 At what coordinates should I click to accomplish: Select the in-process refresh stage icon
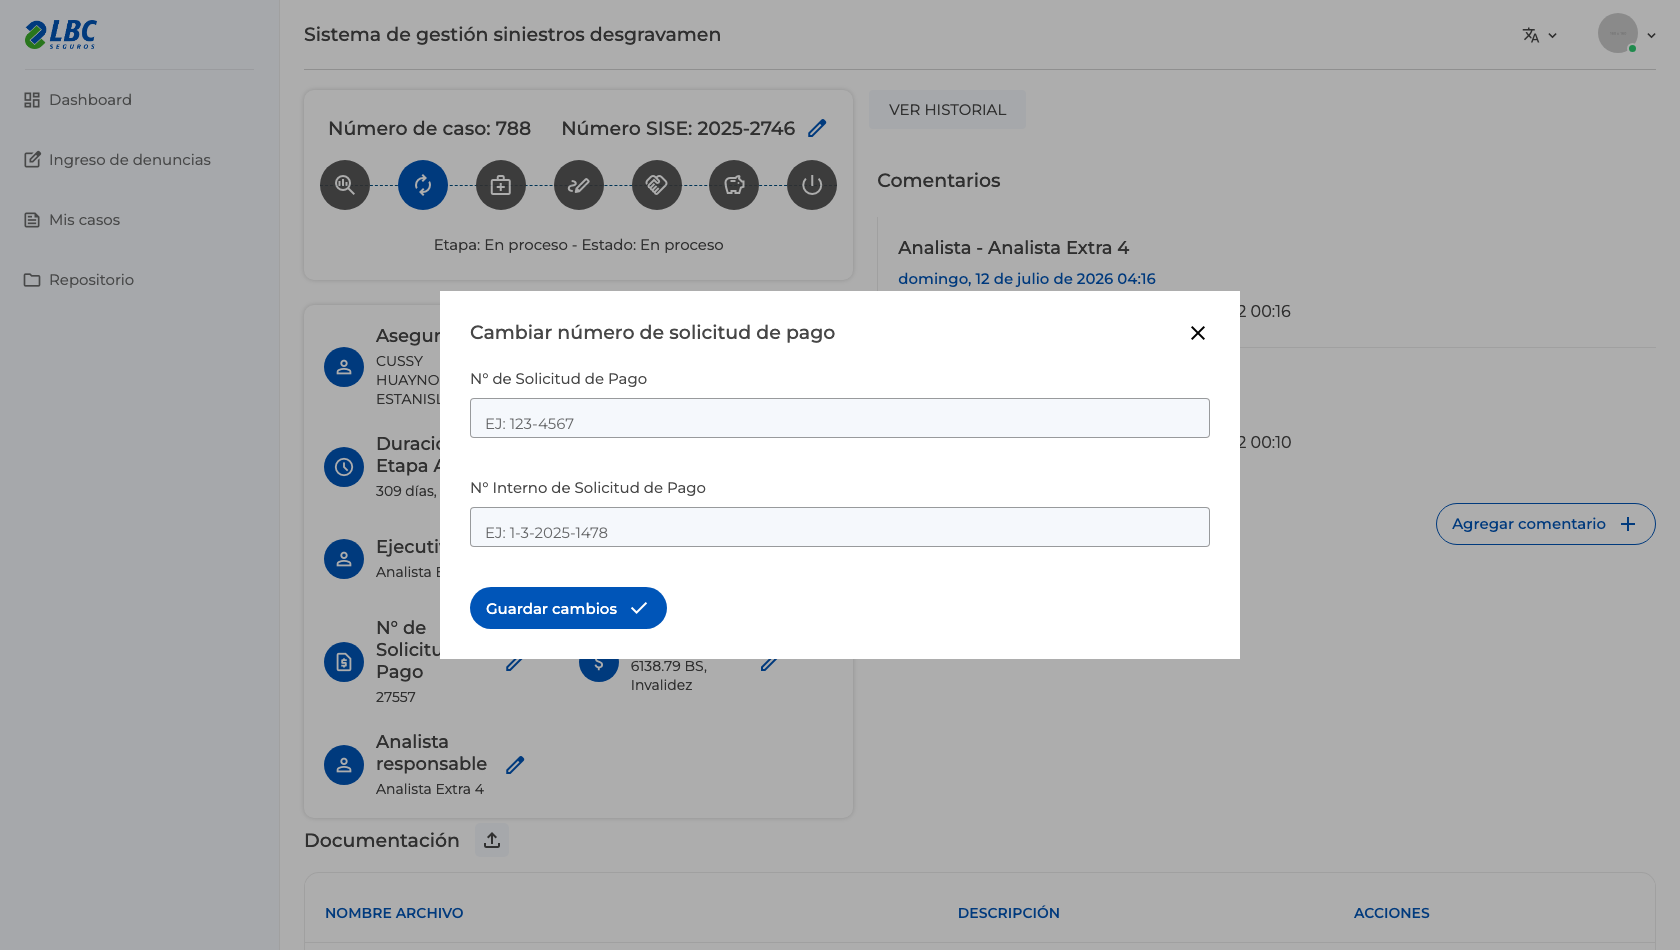pyautogui.click(x=423, y=185)
